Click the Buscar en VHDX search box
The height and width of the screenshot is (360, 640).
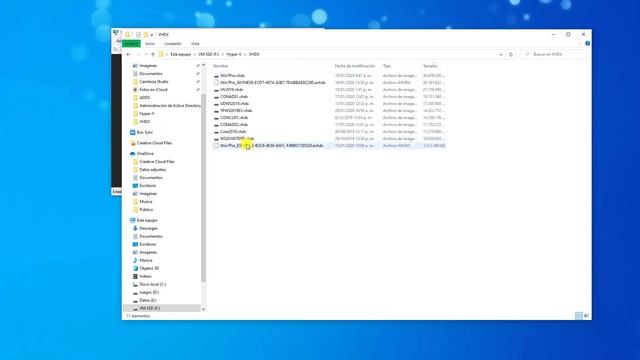pyautogui.click(x=554, y=54)
